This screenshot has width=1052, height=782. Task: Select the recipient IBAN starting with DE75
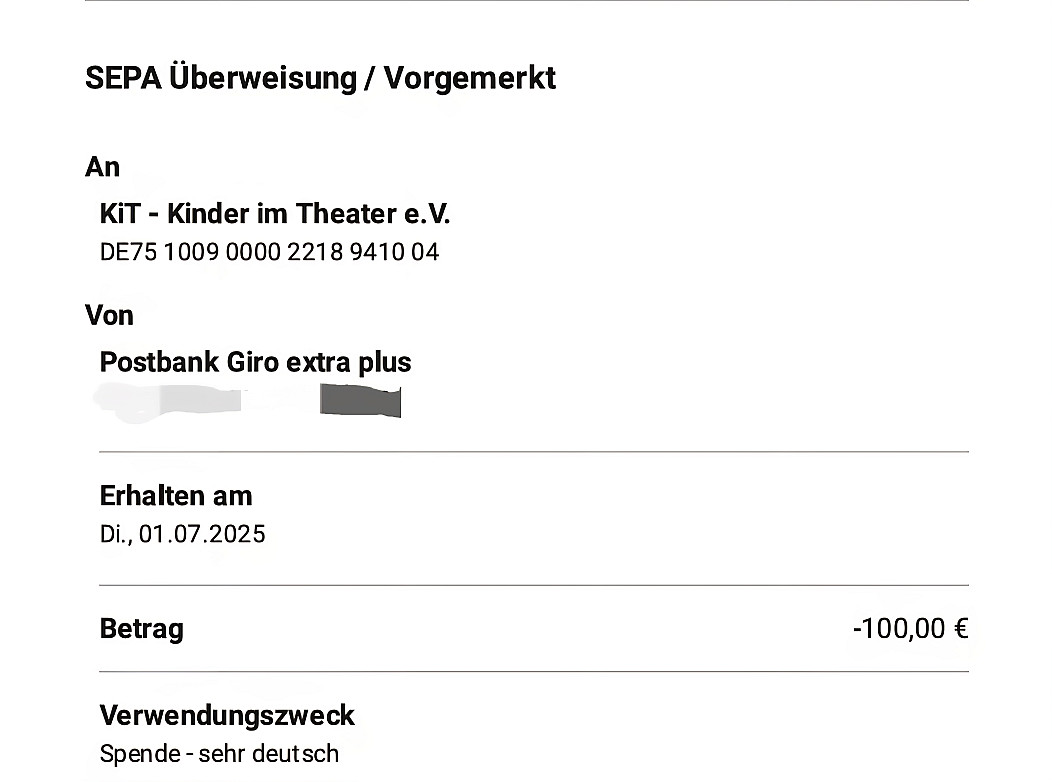pos(269,252)
